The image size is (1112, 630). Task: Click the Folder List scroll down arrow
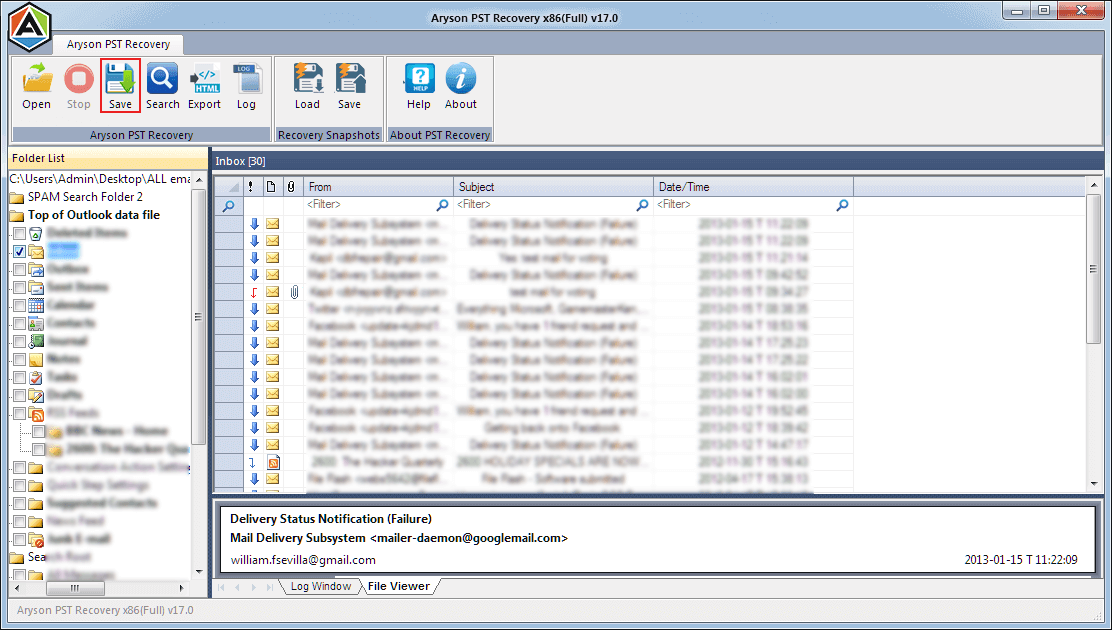[x=199, y=572]
